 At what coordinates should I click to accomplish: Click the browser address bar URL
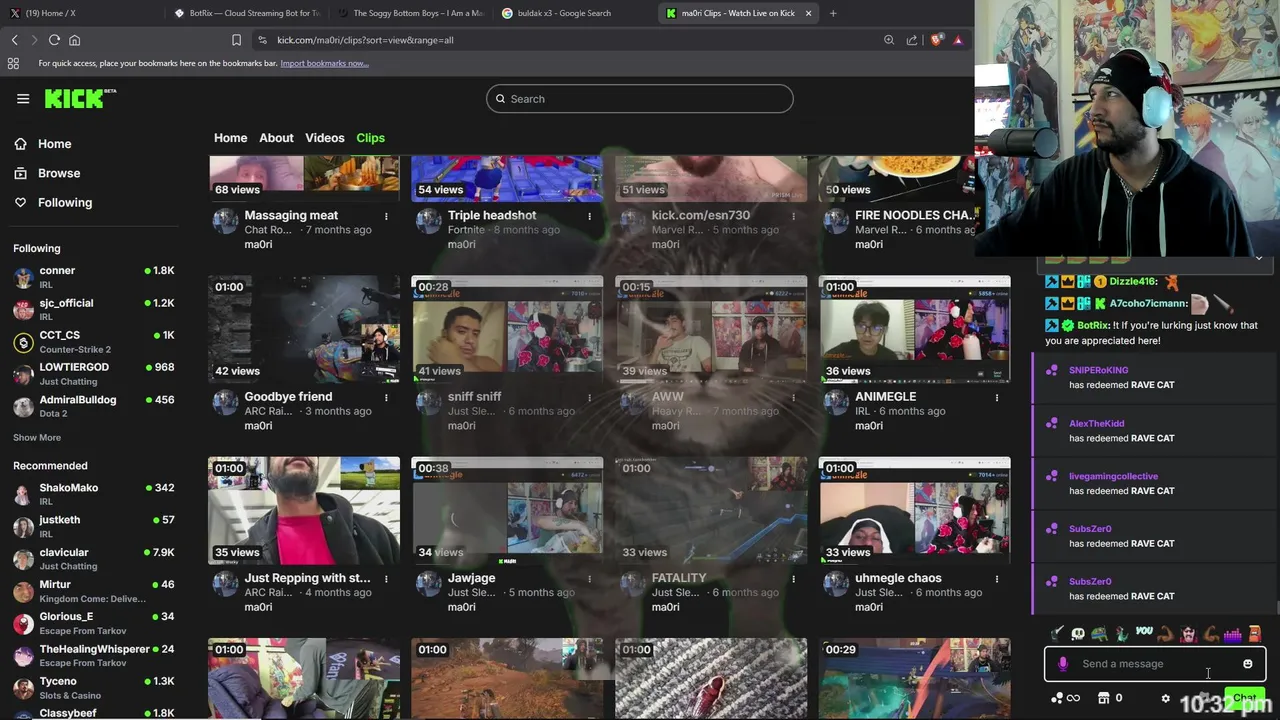click(x=365, y=40)
